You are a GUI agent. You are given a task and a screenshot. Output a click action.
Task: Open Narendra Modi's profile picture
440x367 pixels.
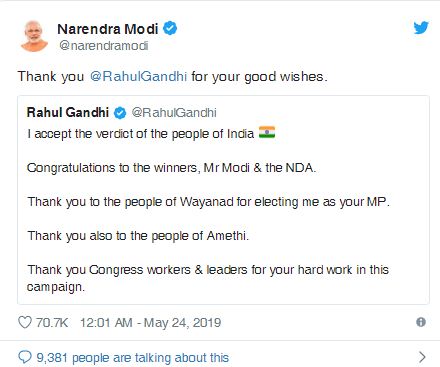pyautogui.click(x=34, y=36)
